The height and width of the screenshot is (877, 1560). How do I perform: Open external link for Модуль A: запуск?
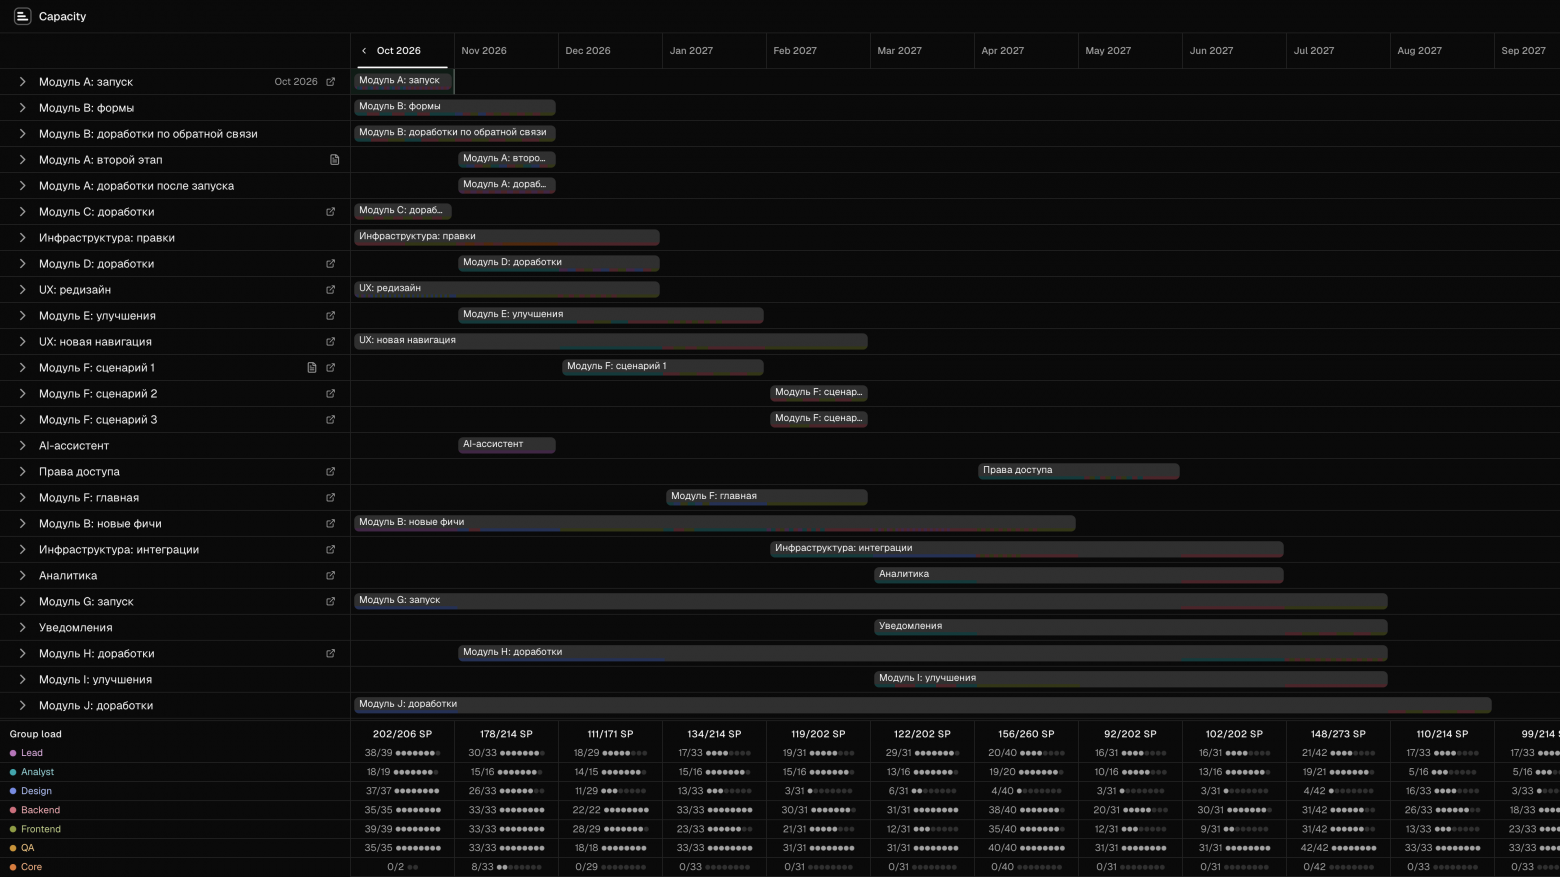331,82
